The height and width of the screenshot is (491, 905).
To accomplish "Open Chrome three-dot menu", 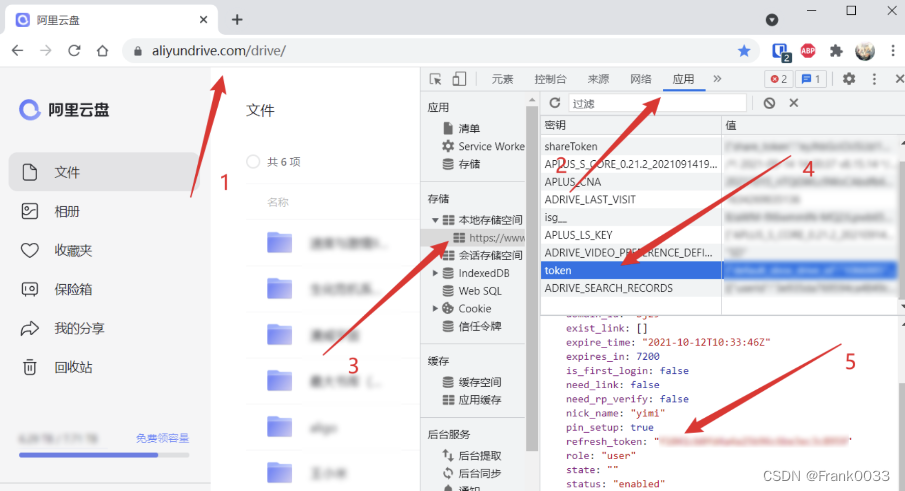I will point(892,51).
